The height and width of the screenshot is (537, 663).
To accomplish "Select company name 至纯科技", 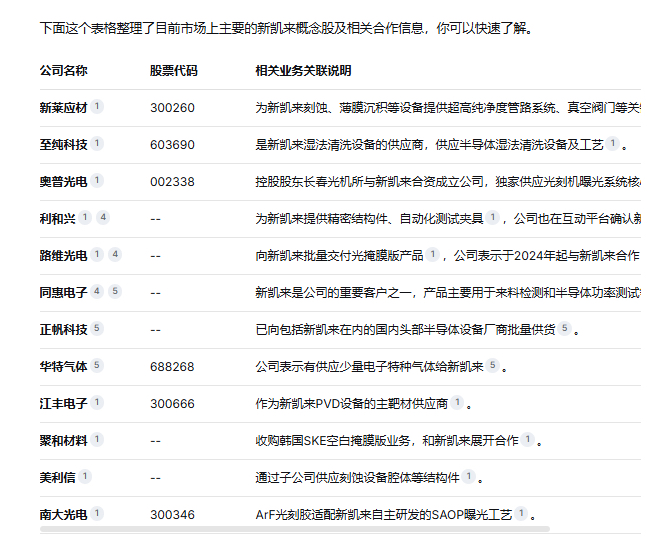I will (x=63, y=145).
